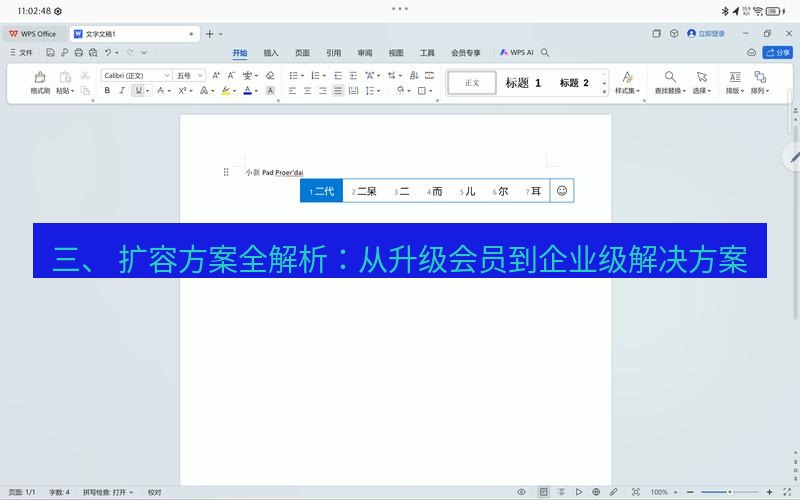
Task: Increase font size with A+ icon
Action: (216, 76)
